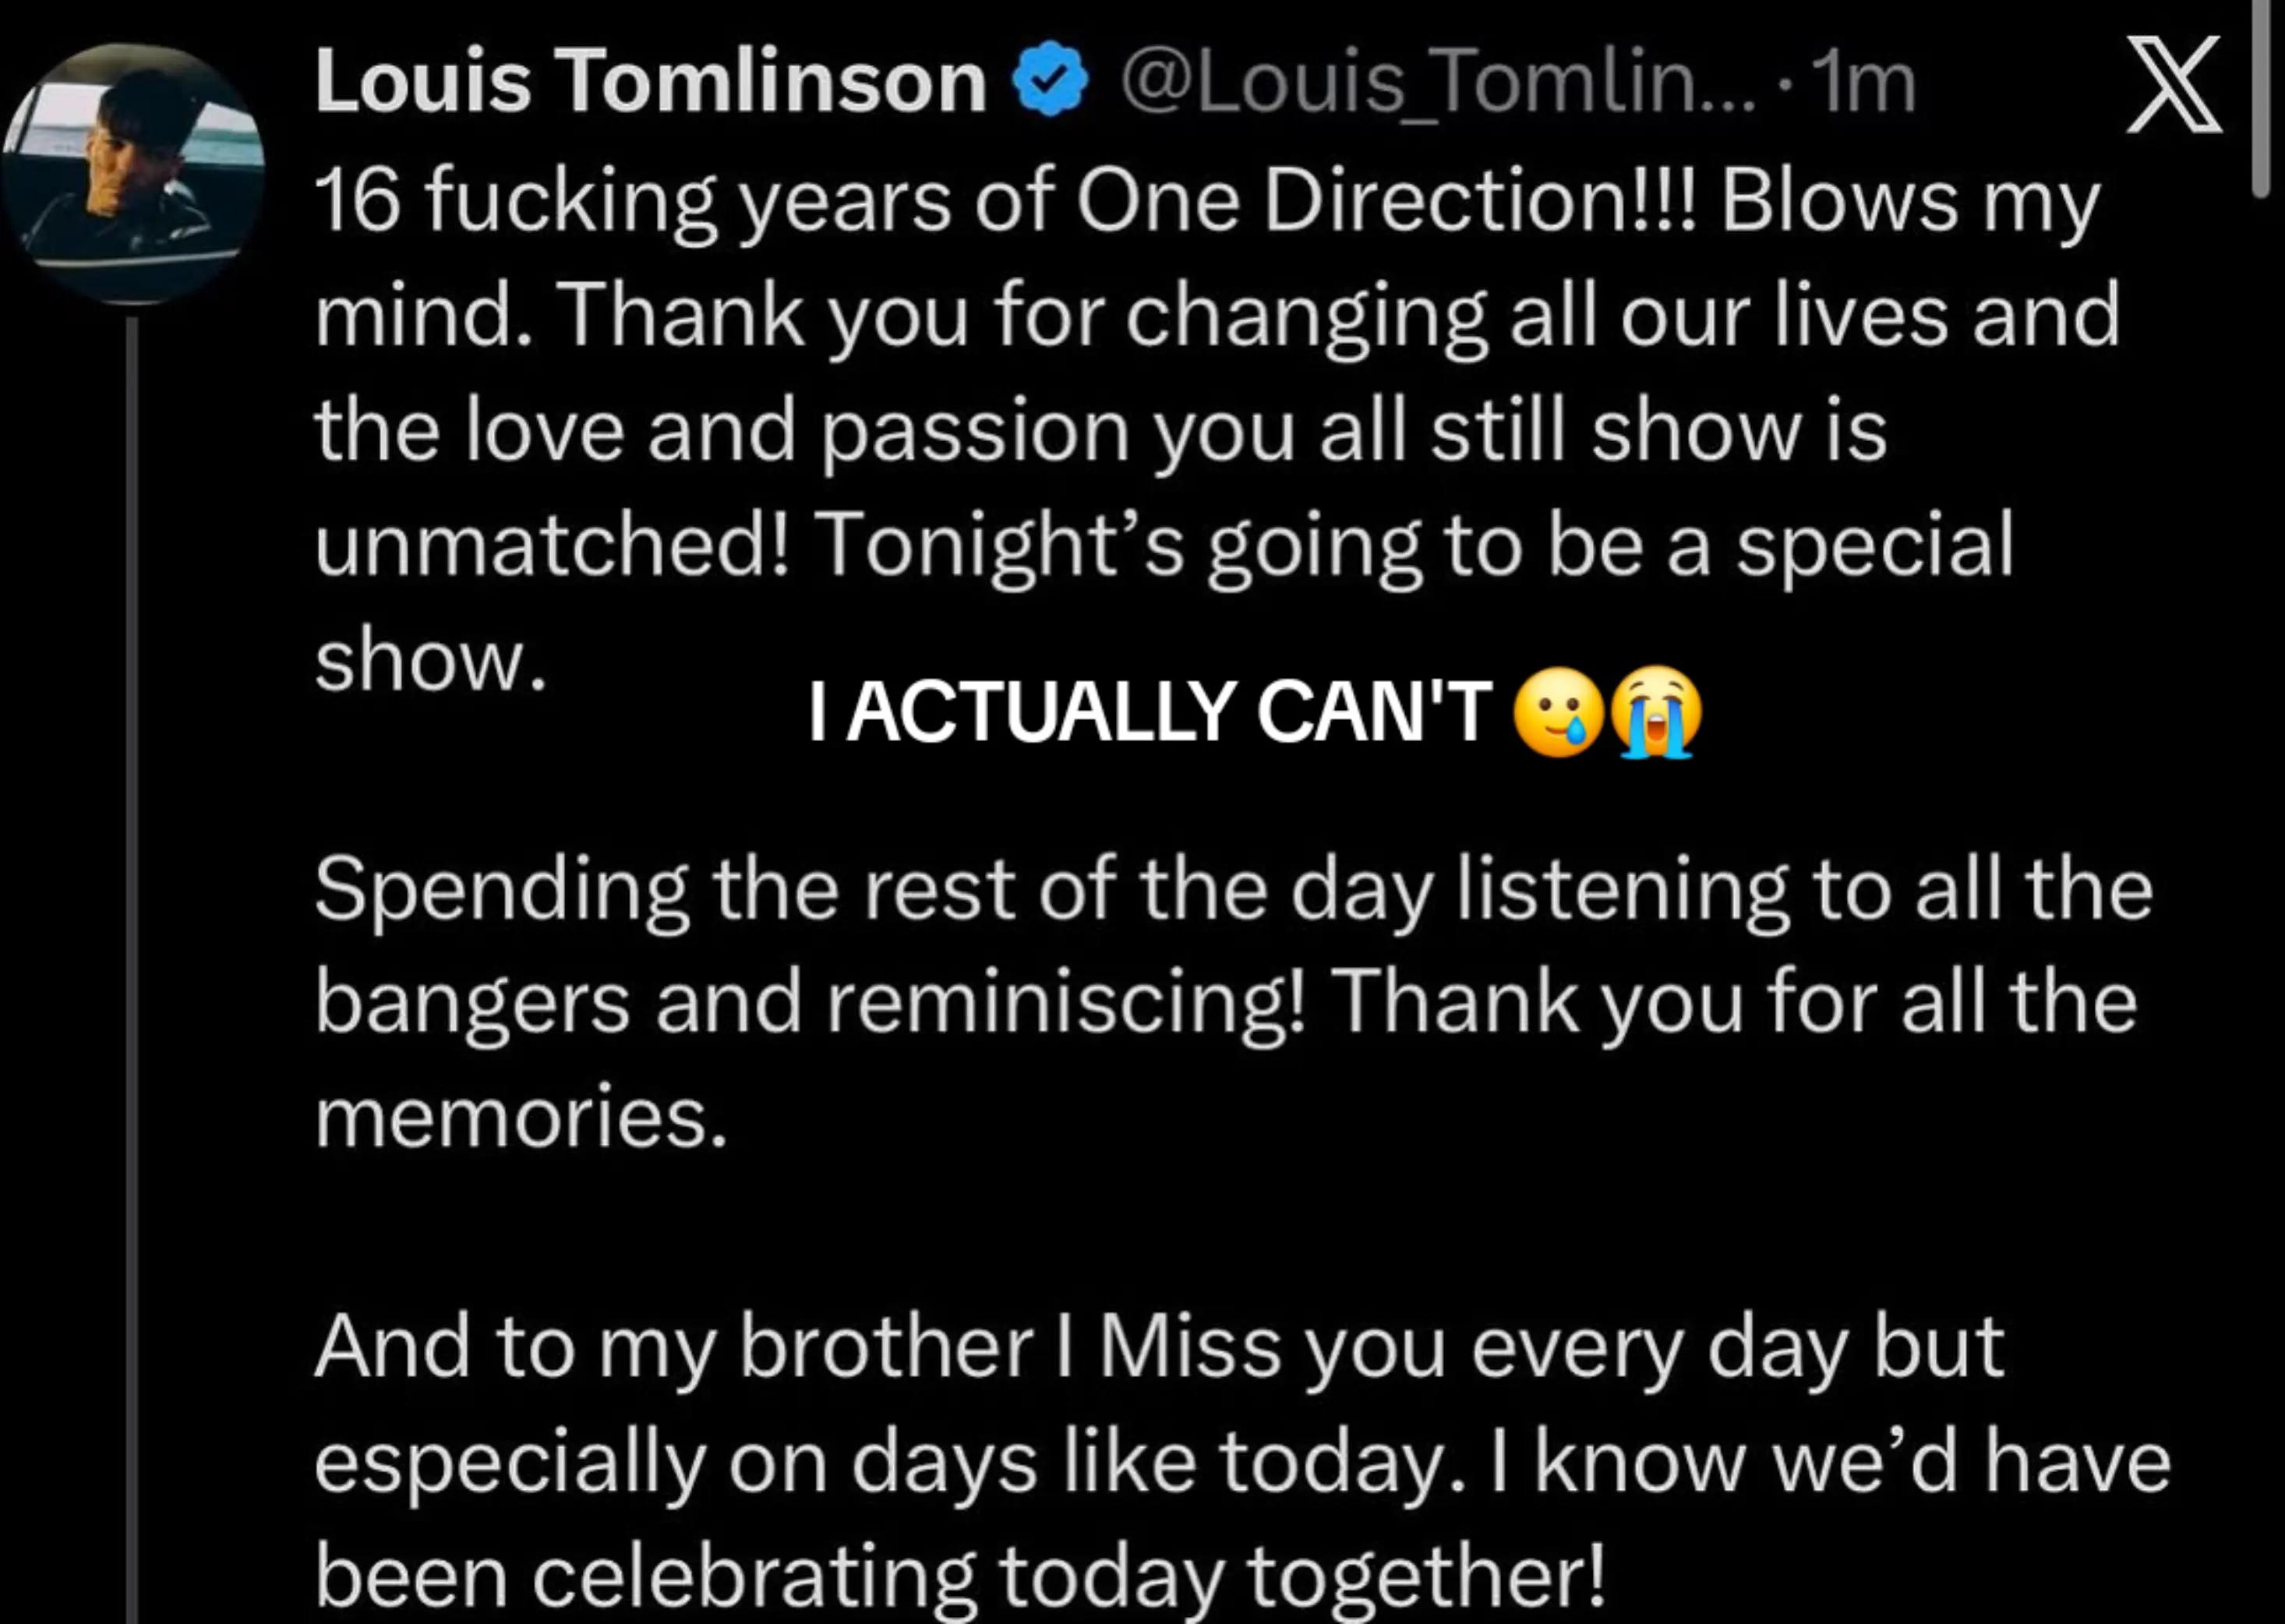Click the word "memories." in the tweet
This screenshot has height=1624, width=2285.
[520, 1118]
